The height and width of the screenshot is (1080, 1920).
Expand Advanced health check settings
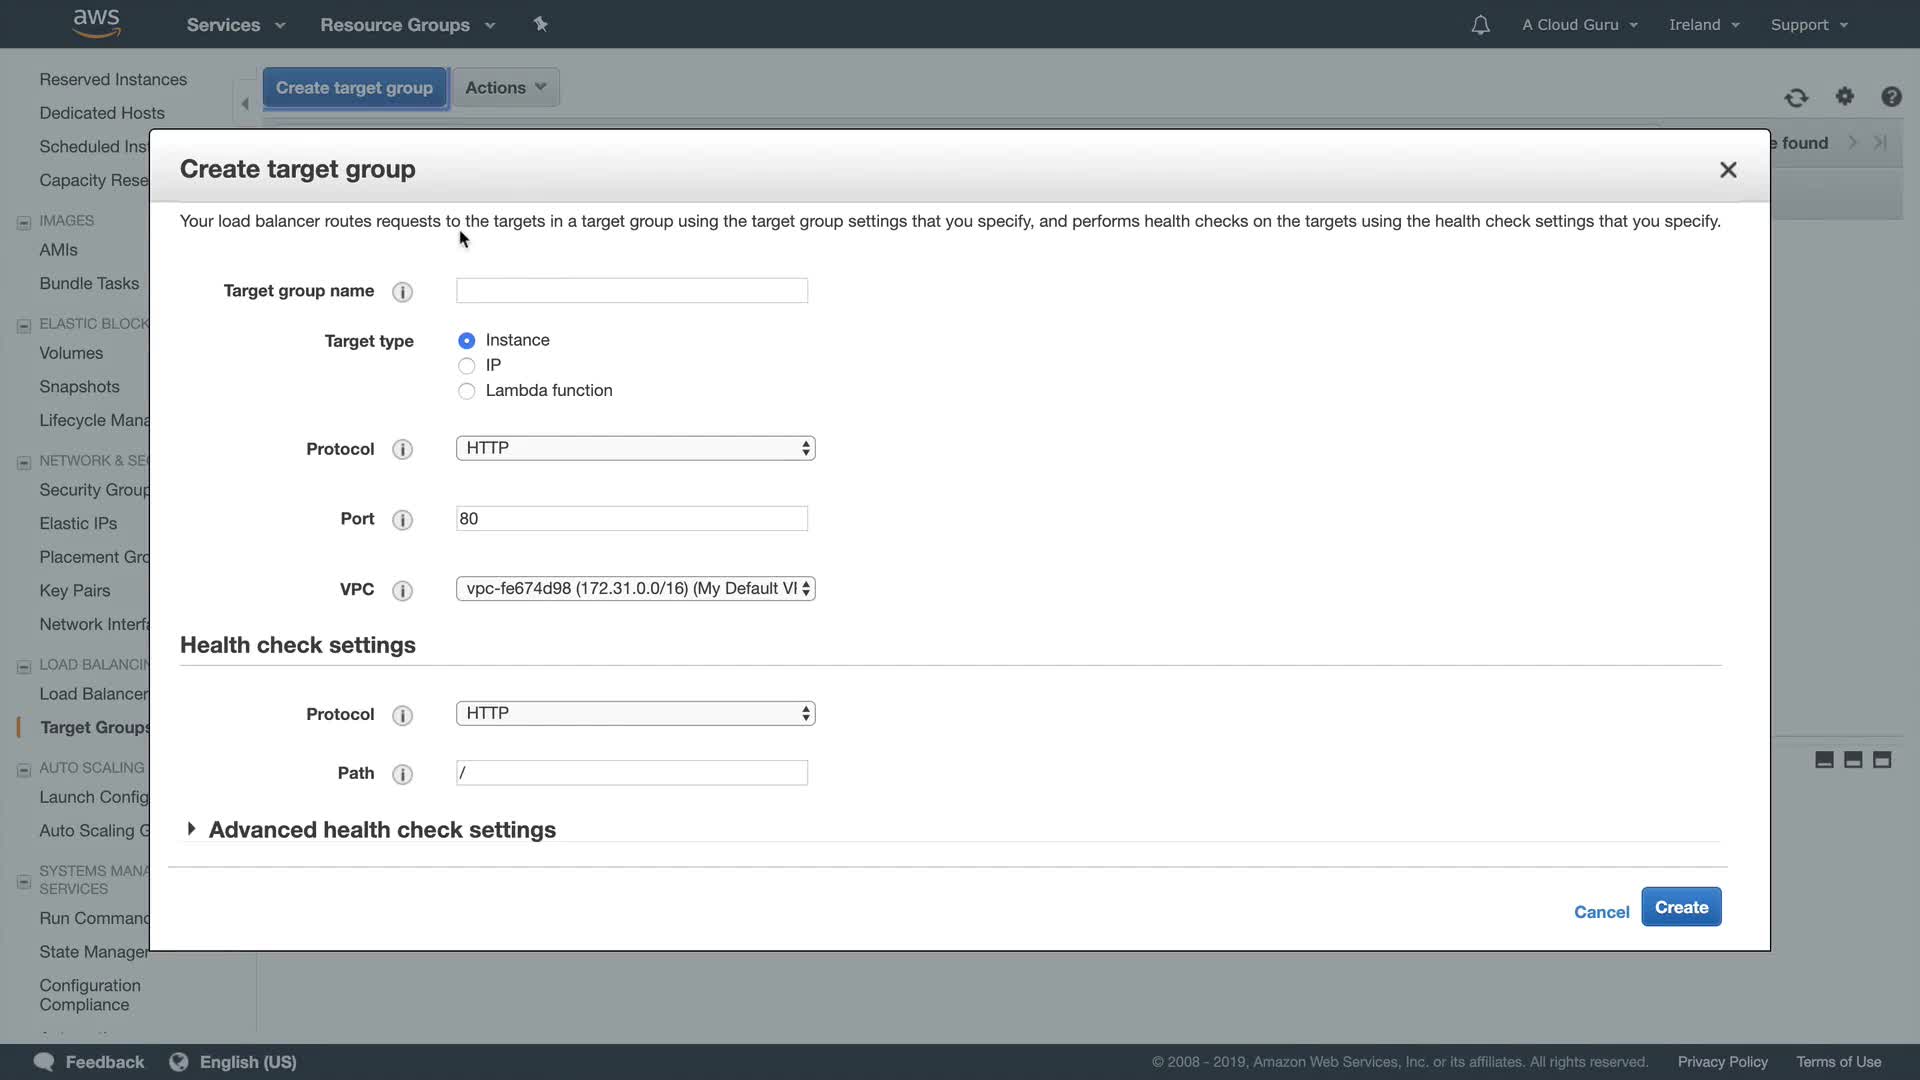tap(382, 830)
